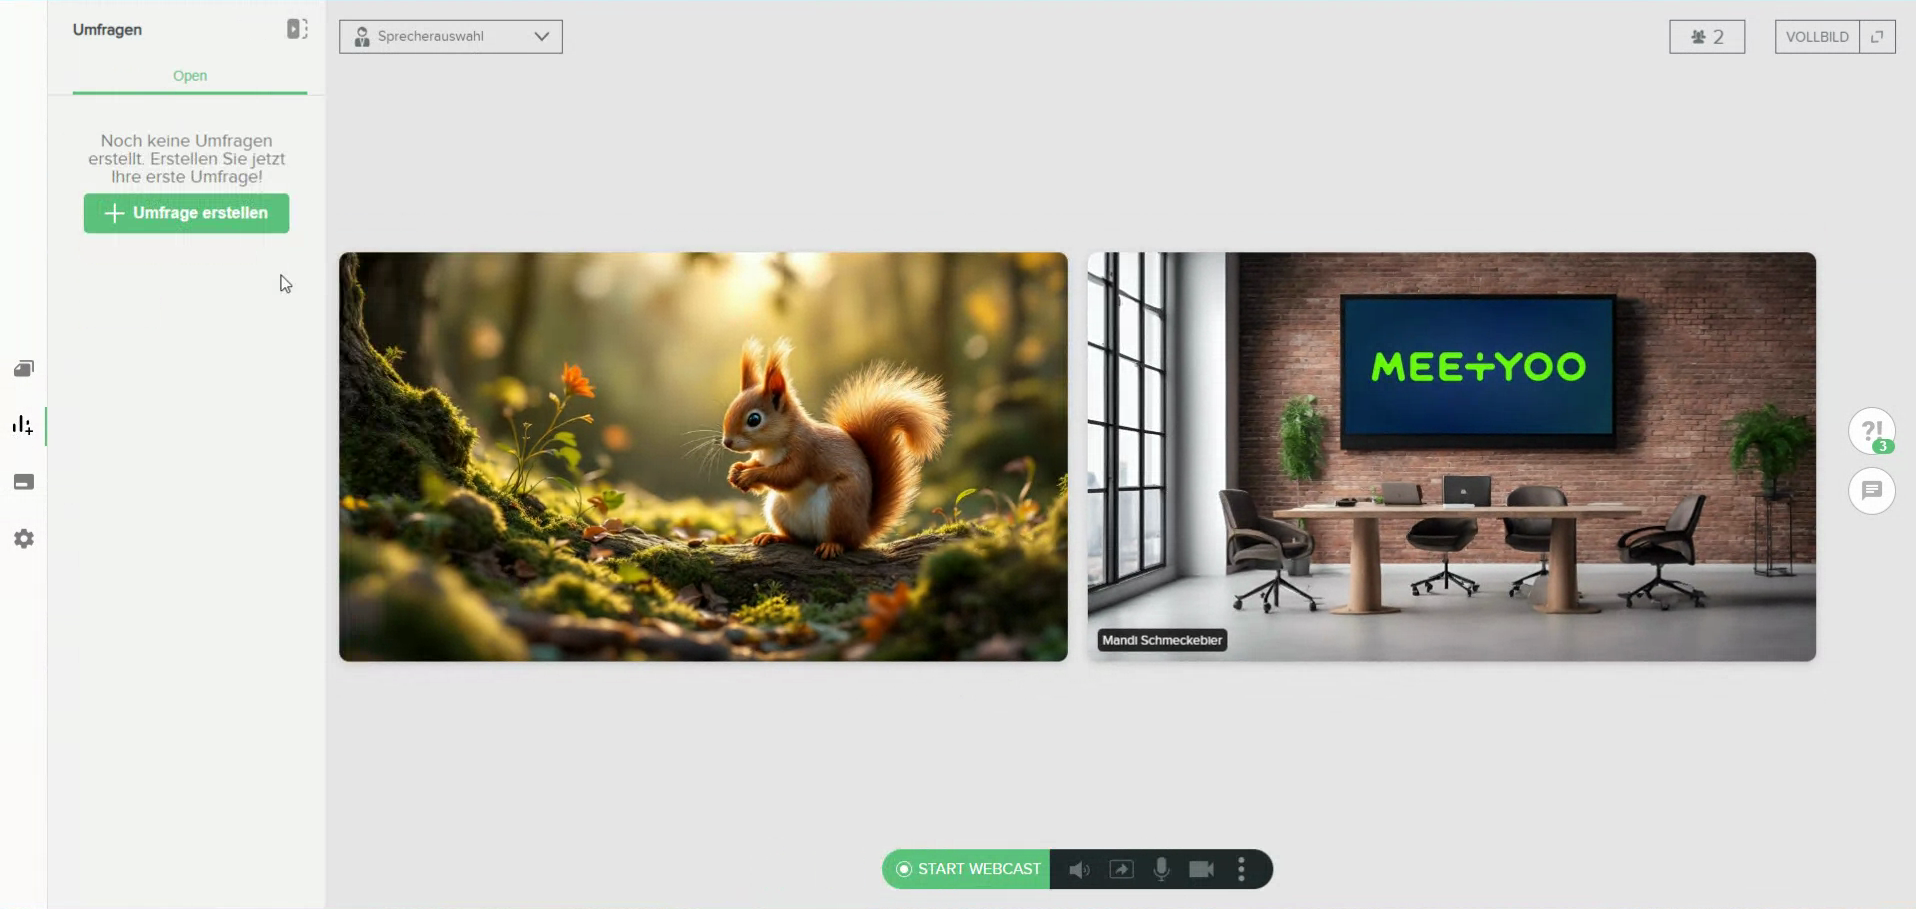Click the screen share icon
Image resolution: width=1916 pixels, height=909 pixels.
(1121, 870)
